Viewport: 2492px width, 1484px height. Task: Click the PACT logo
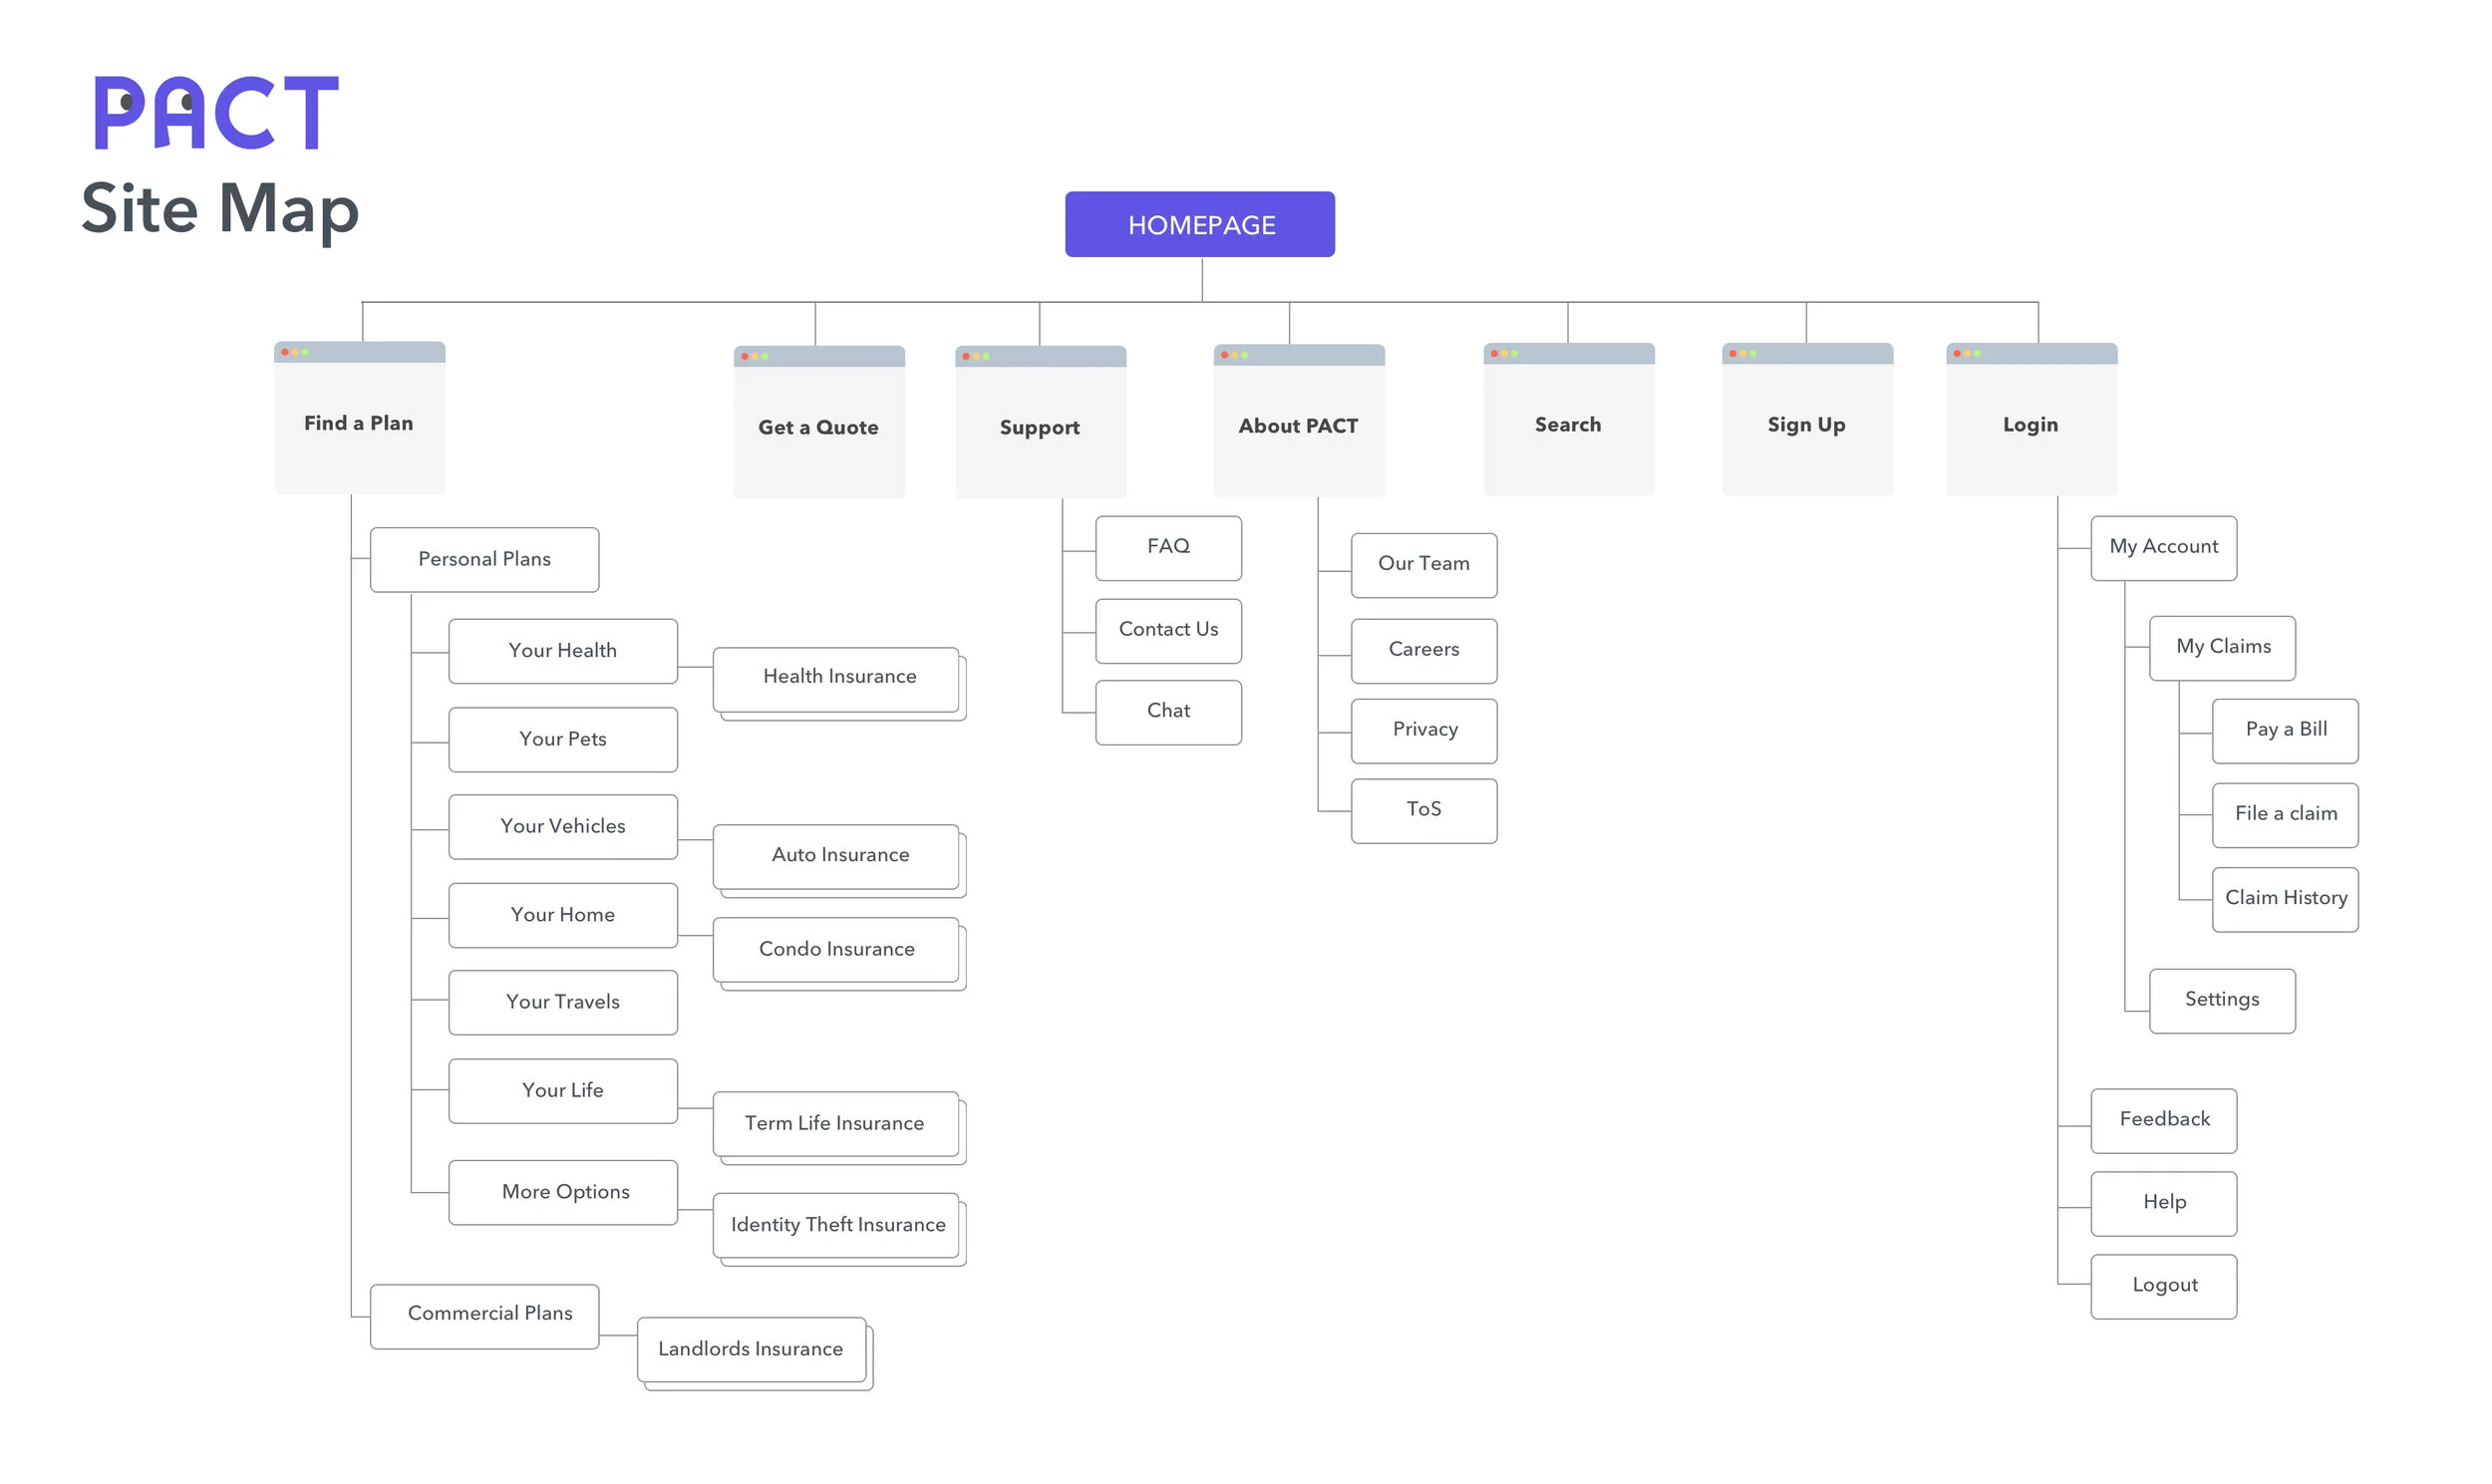point(216,113)
